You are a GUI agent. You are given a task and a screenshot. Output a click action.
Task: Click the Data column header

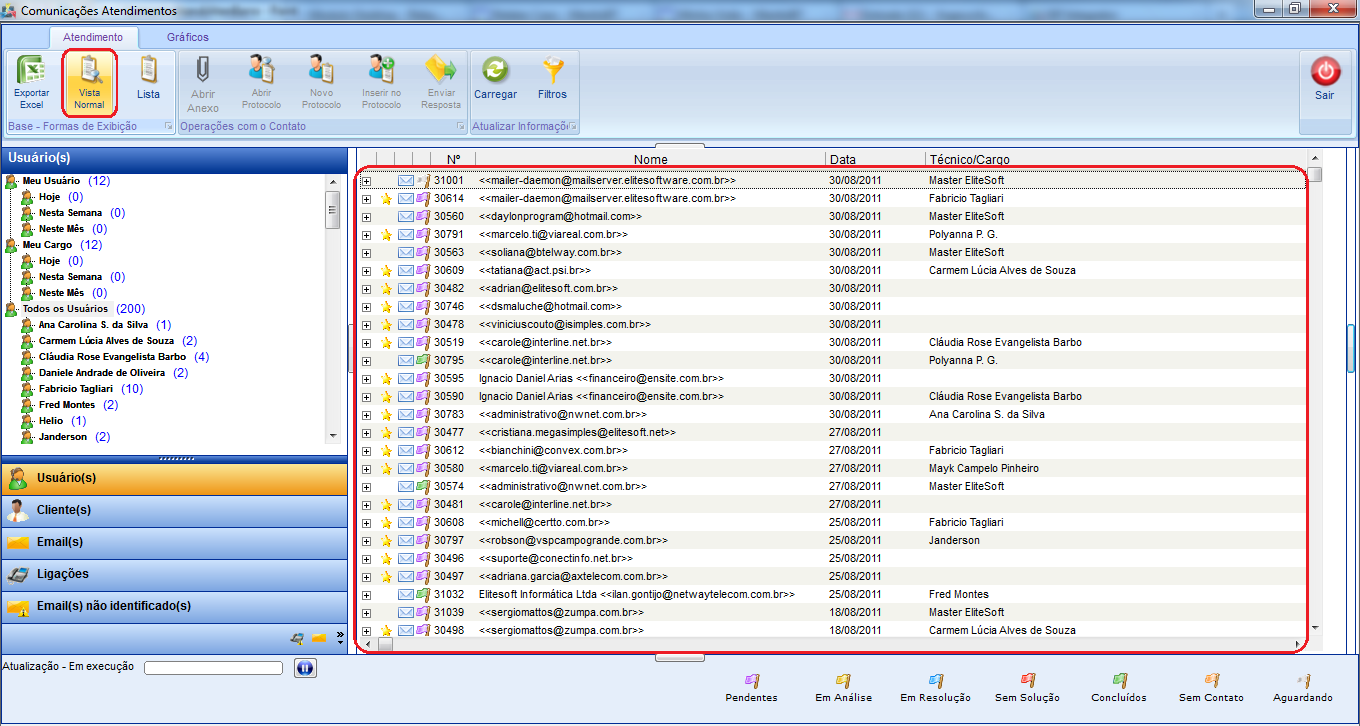click(842, 159)
